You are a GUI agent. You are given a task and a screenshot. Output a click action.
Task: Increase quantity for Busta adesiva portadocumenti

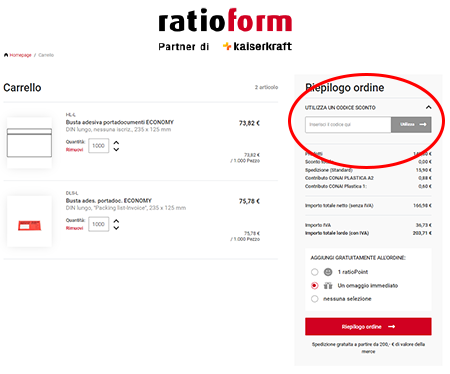coord(116,142)
